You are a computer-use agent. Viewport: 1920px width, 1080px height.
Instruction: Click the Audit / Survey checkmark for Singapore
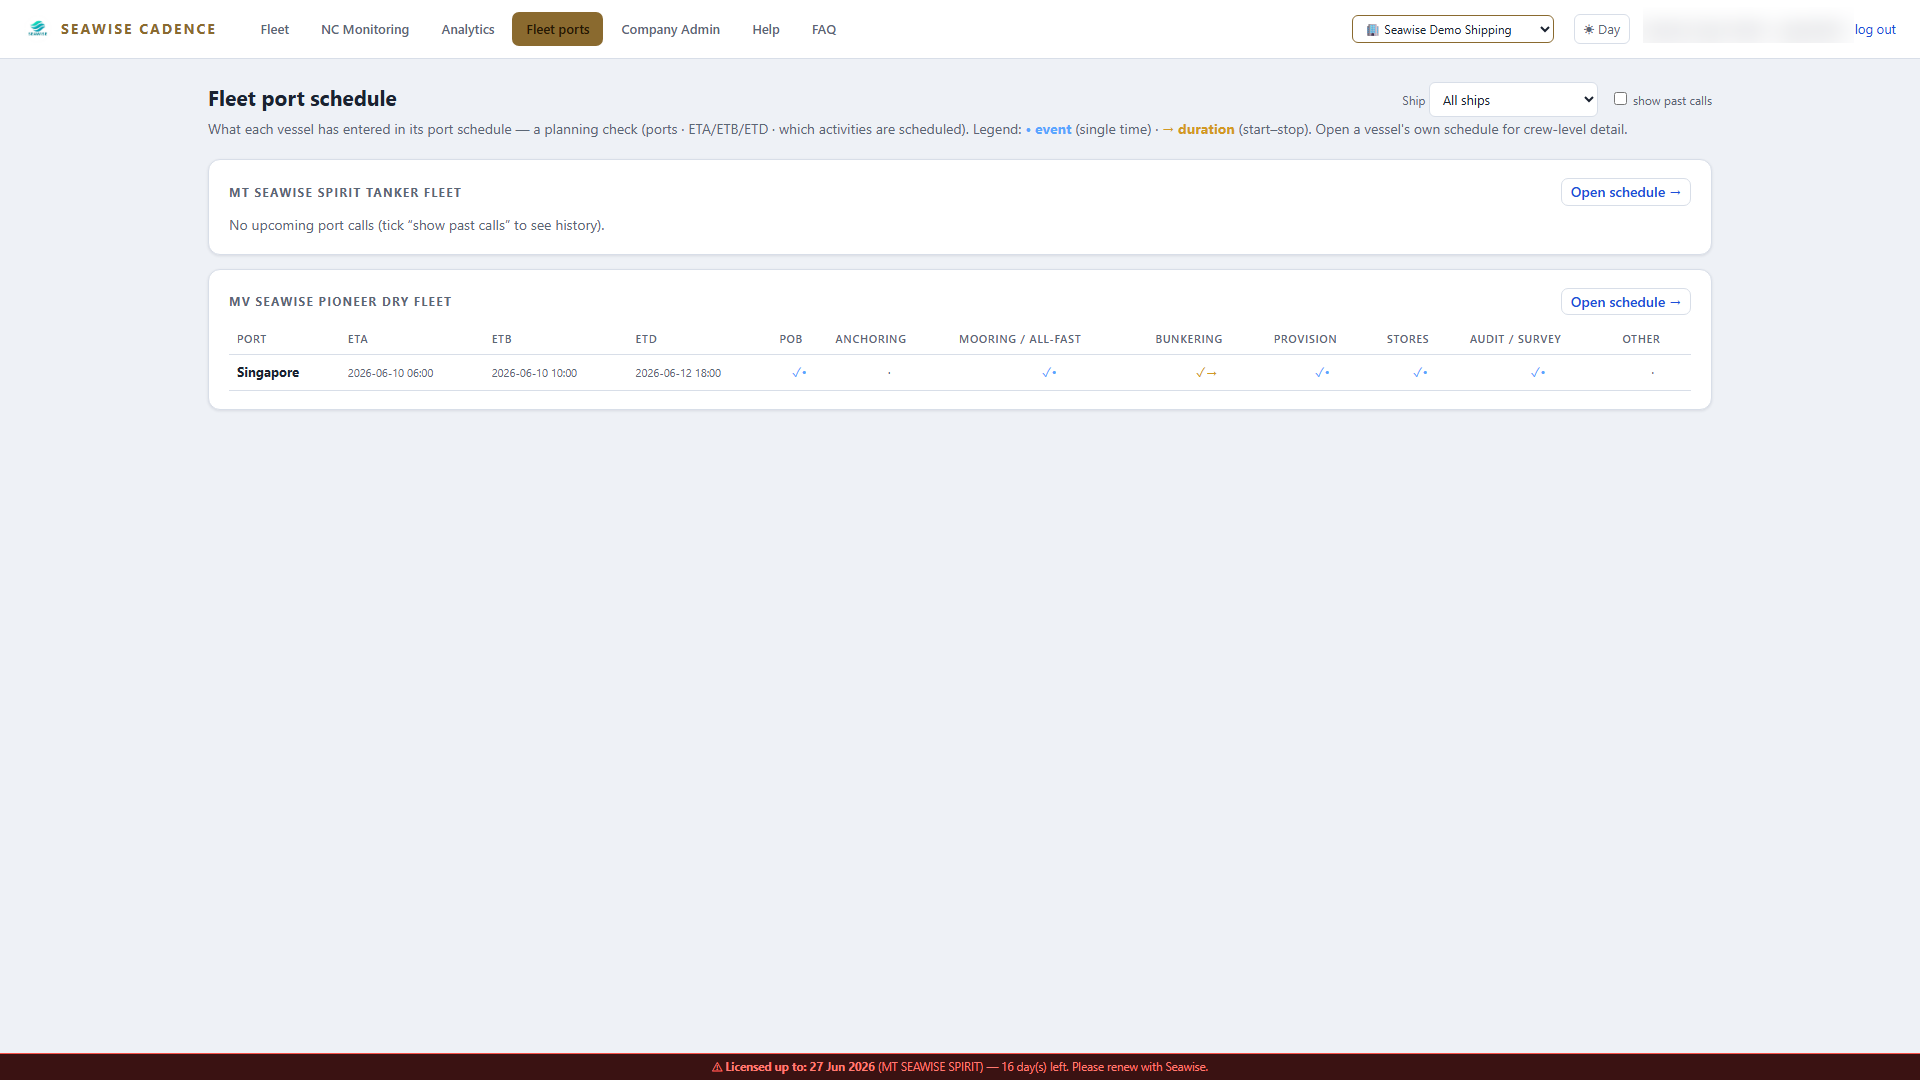[1538, 373]
